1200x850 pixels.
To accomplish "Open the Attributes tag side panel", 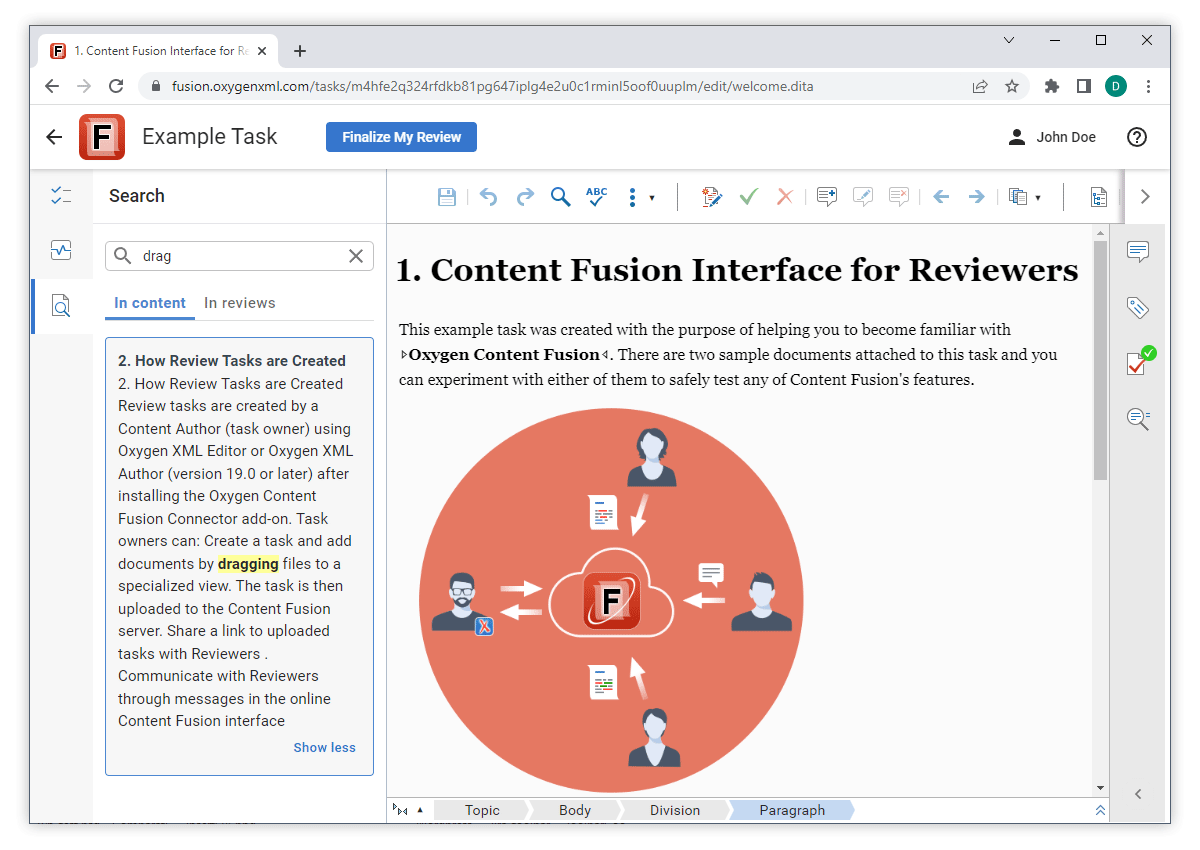I will point(1138,308).
